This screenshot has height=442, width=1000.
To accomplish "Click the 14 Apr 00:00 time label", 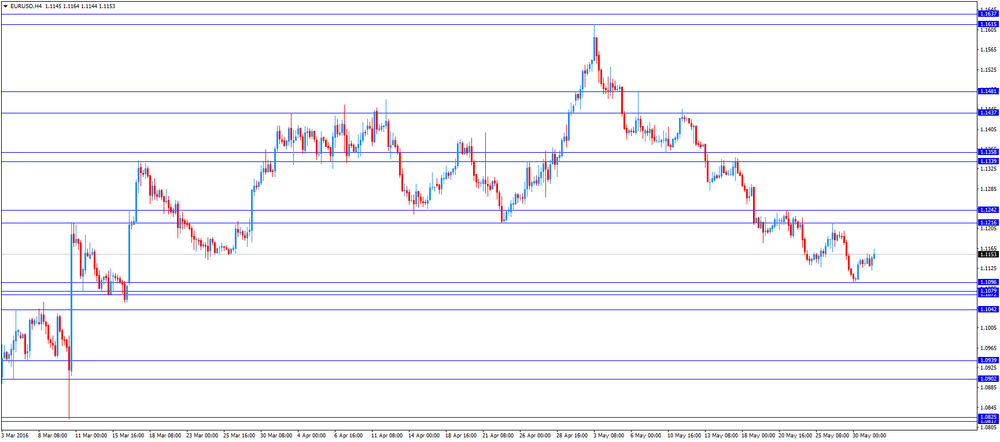I will tap(424, 435).
